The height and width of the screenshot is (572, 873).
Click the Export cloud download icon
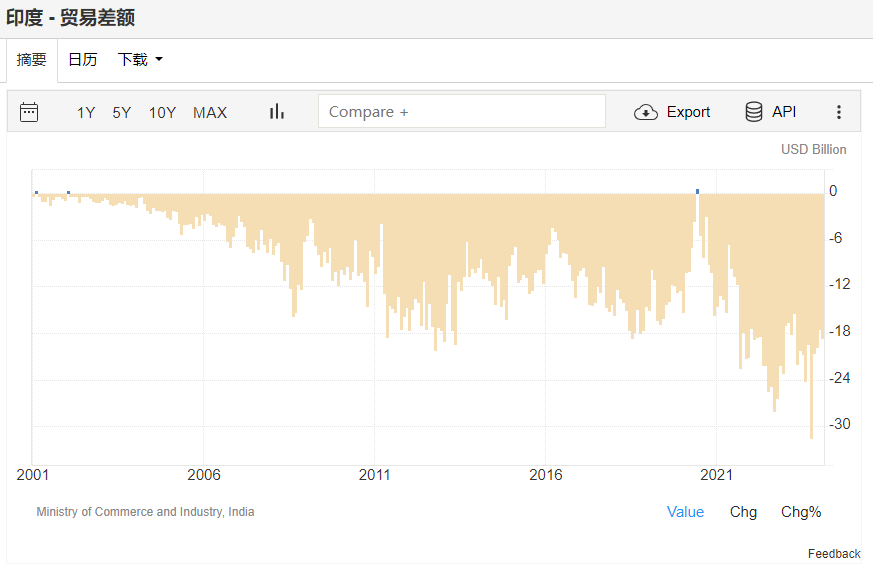[646, 112]
